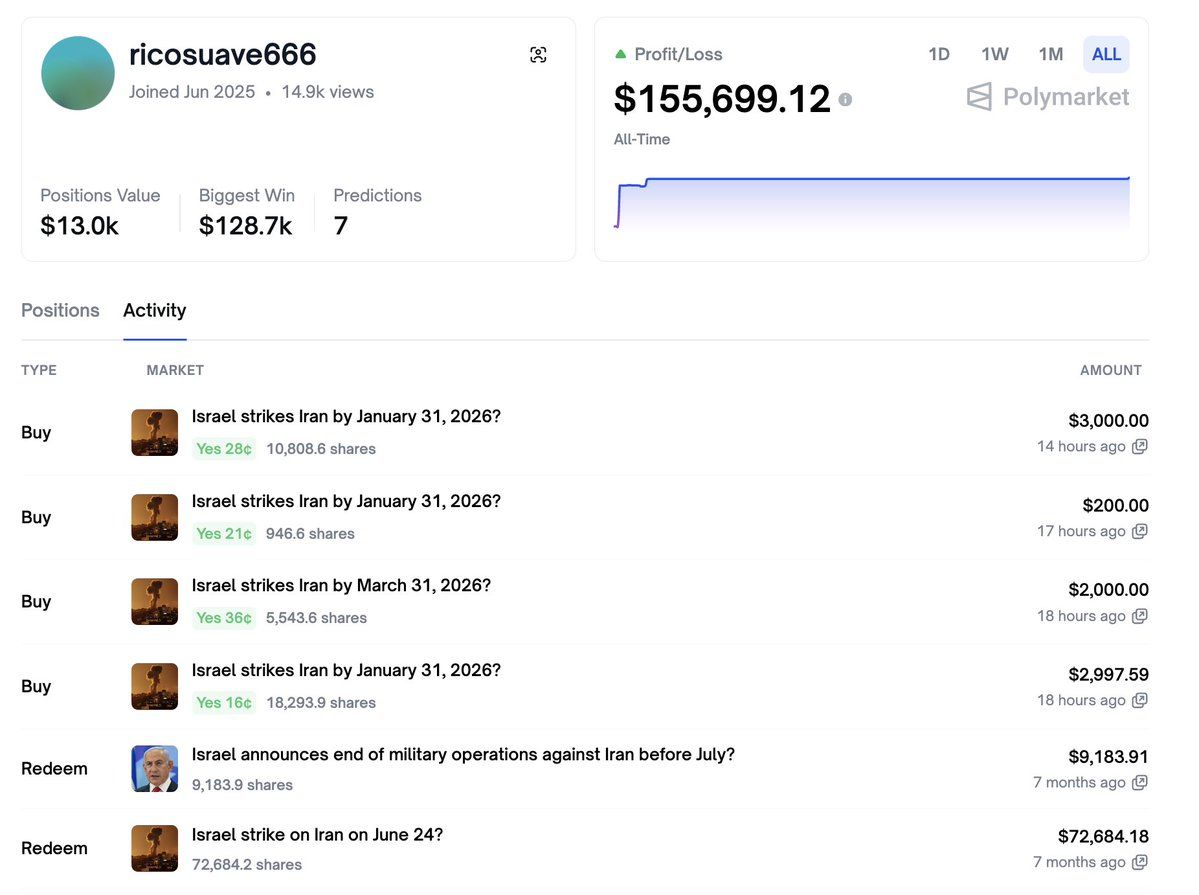This screenshot has height=895, width=1199.
Task: Click the link icon beside the $9,183.91 redeem timestamp
Action: (1139, 781)
